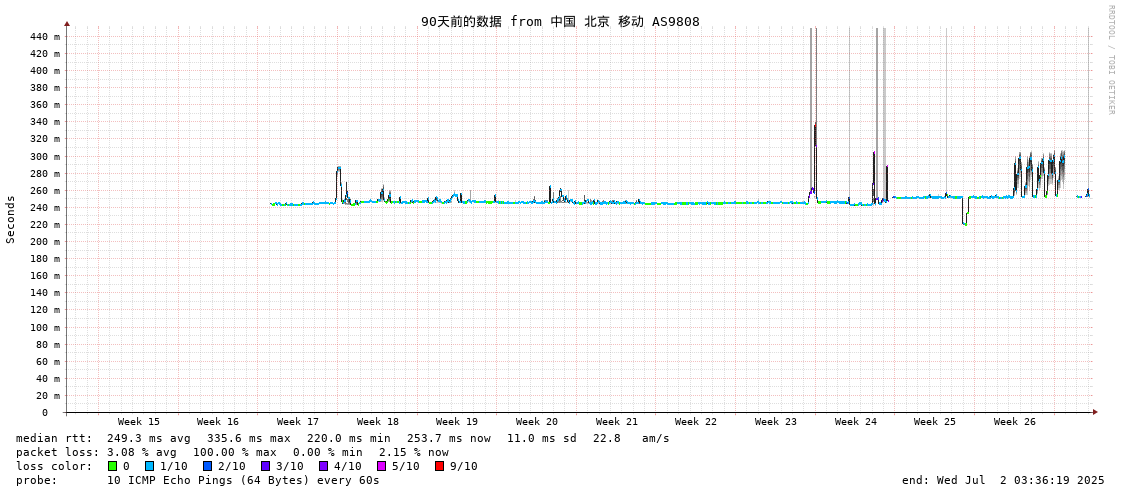The width and height of the screenshot is (1121, 494).
Task: Click the Week 20 axis label
Action: pyautogui.click(x=537, y=422)
